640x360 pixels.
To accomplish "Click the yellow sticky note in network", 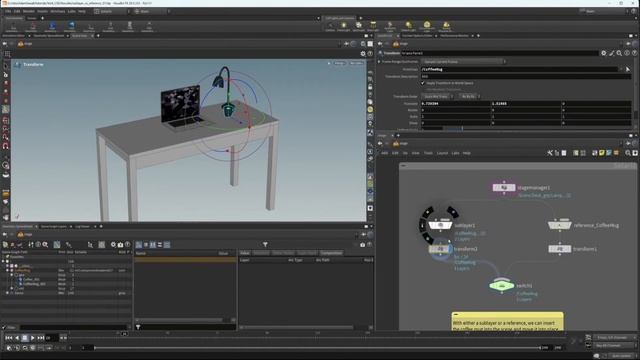I will click(x=507, y=322).
